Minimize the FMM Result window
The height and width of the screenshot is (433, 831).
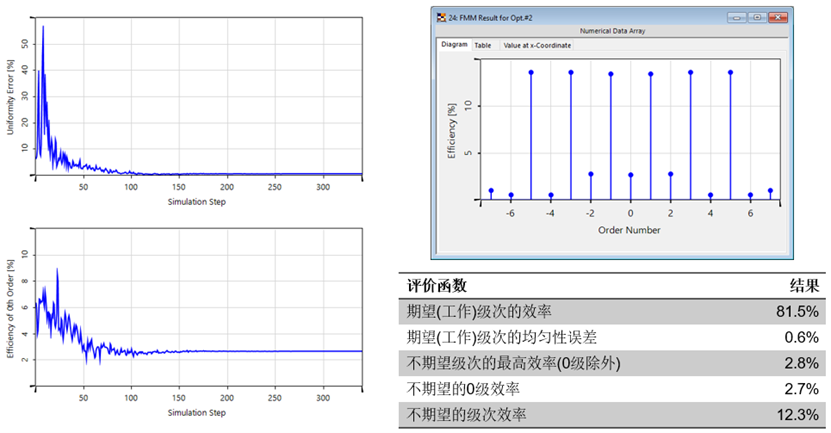click(x=736, y=17)
